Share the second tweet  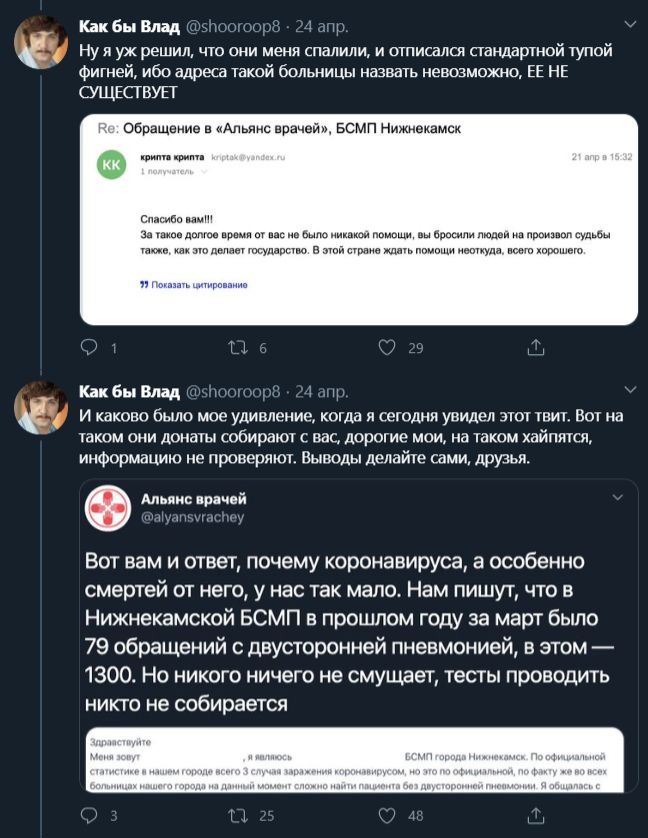[536, 815]
